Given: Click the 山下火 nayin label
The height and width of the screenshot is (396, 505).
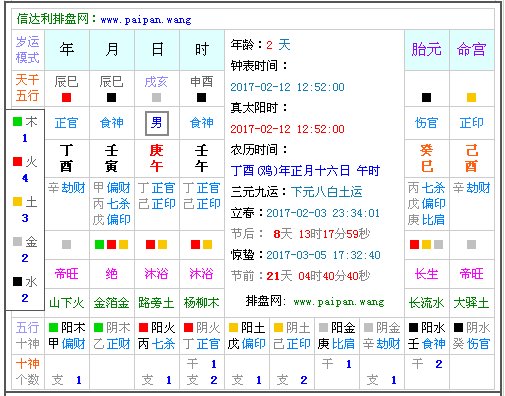Looking at the screenshot, I should click(66, 303).
